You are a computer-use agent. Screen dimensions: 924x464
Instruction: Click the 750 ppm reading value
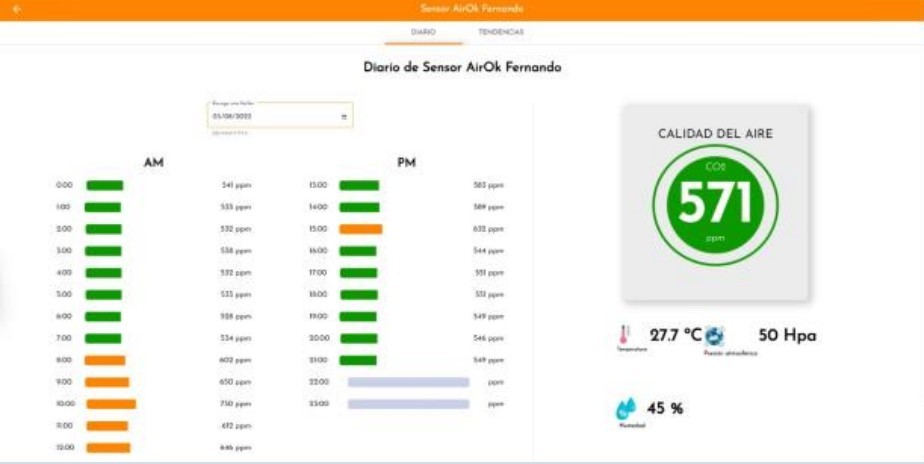(235, 404)
